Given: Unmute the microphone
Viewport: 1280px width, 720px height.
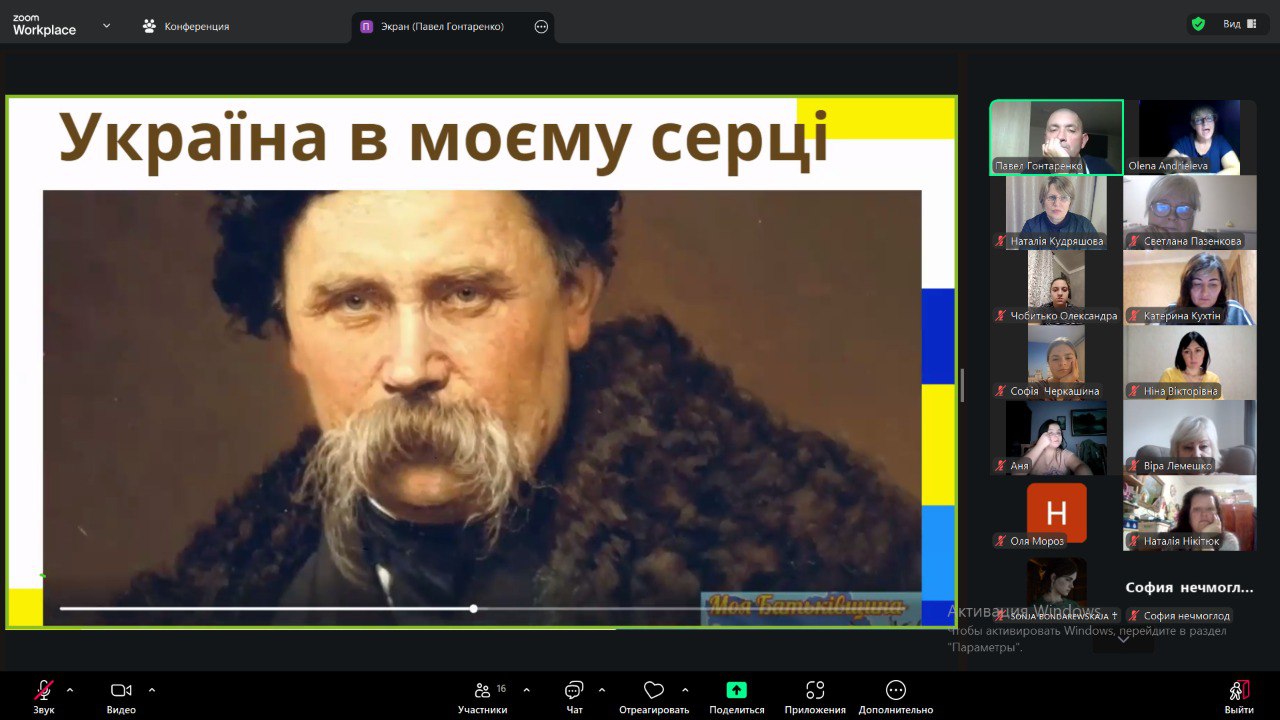Looking at the screenshot, I should point(44,690).
